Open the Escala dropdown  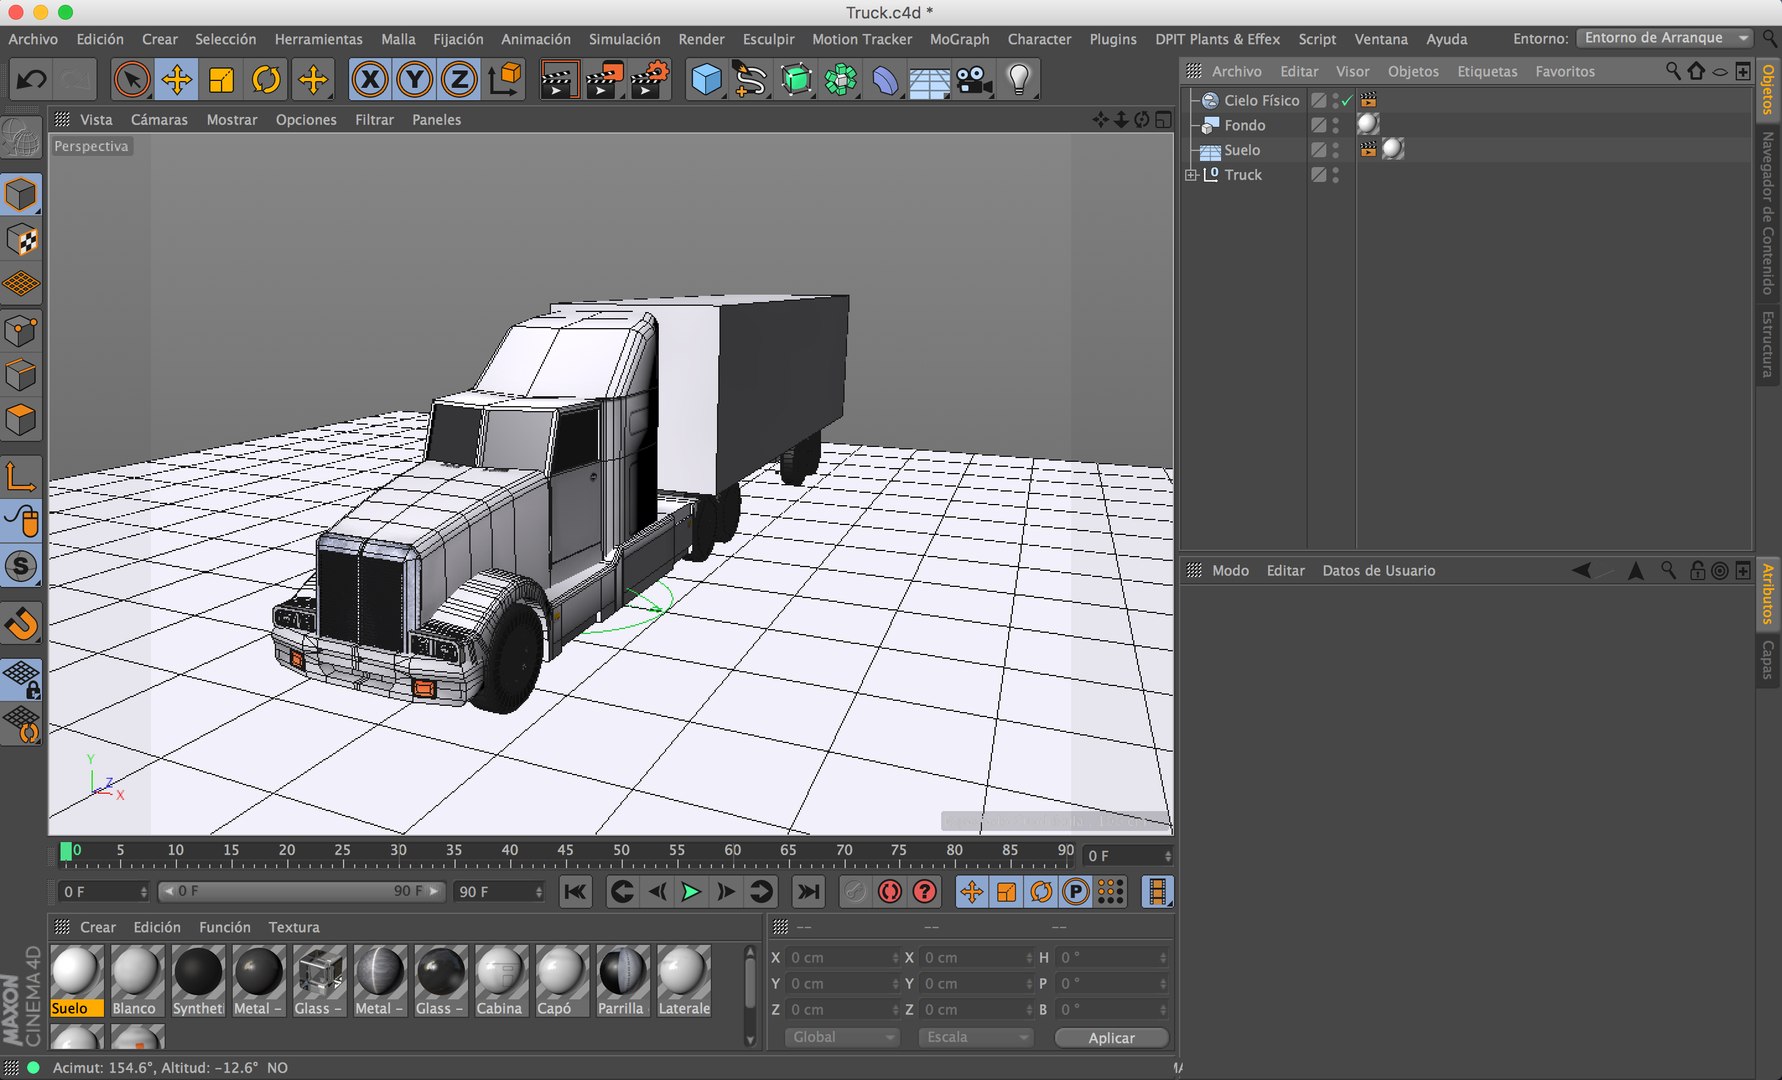[975, 1037]
